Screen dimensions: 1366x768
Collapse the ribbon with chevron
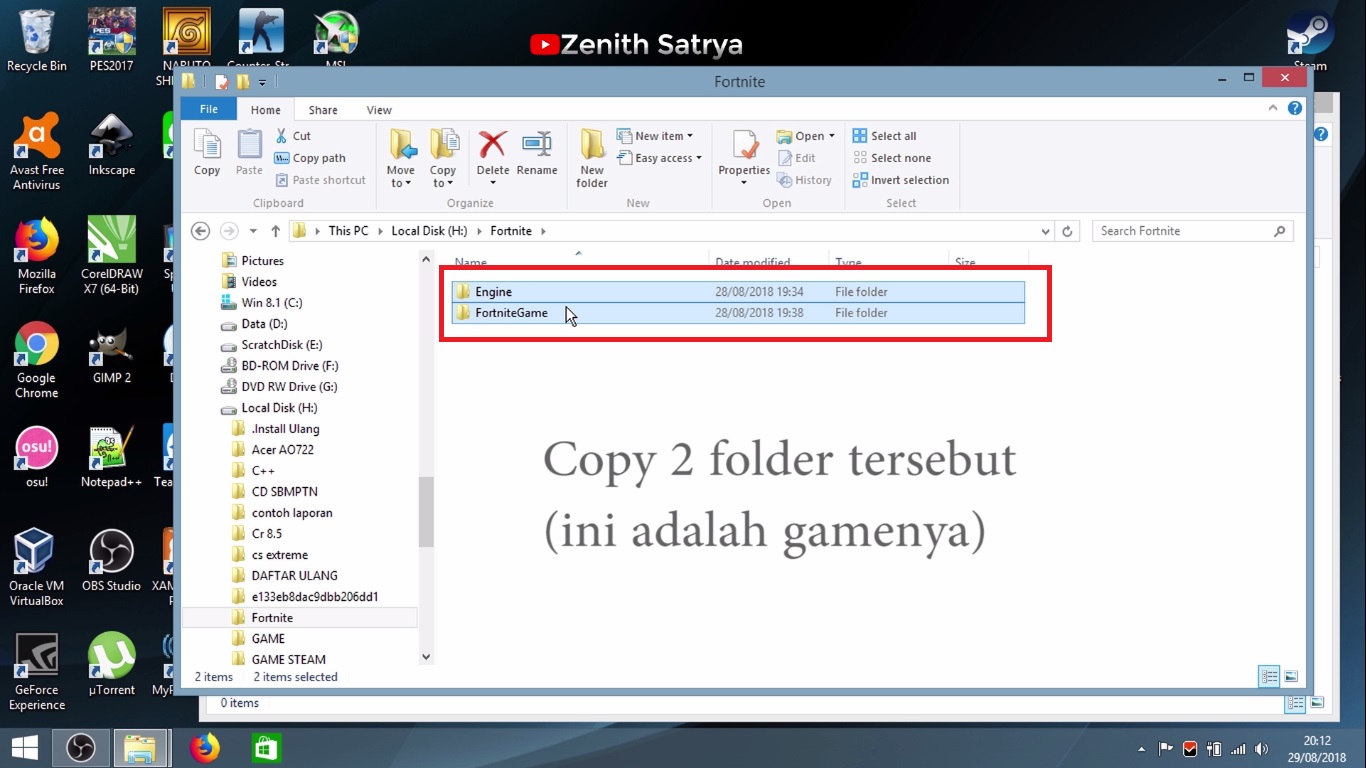1273,109
